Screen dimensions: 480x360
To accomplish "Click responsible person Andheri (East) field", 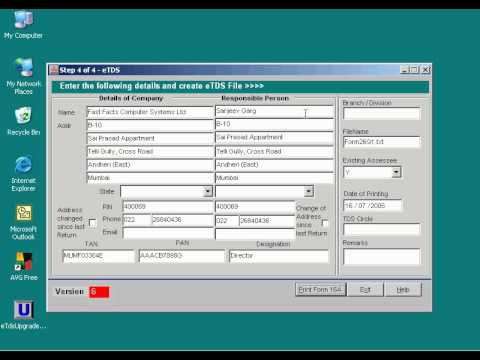I will coord(274,165).
